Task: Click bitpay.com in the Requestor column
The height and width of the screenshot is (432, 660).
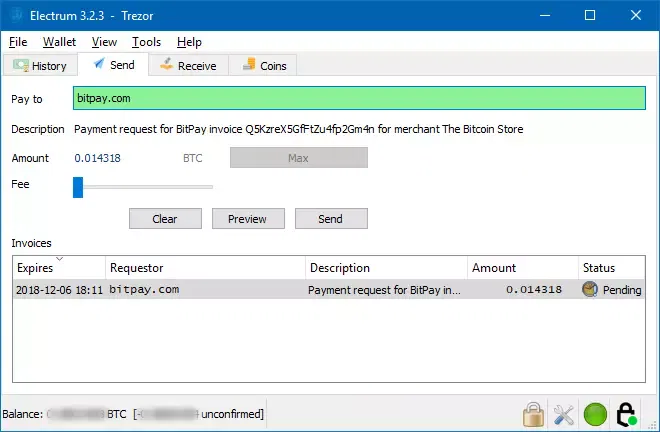Action: tap(144, 289)
